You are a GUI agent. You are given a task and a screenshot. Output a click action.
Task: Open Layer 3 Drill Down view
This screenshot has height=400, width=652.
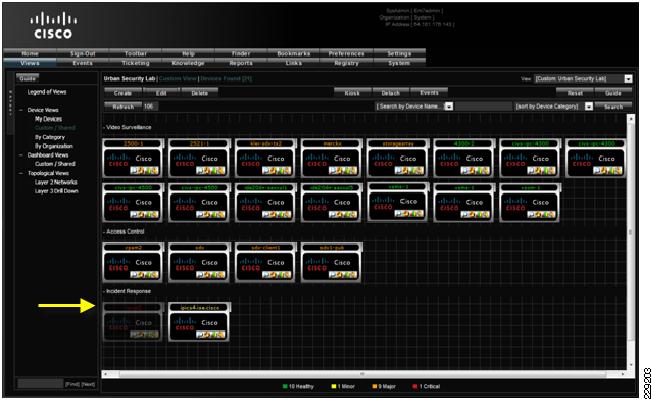(x=57, y=191)
